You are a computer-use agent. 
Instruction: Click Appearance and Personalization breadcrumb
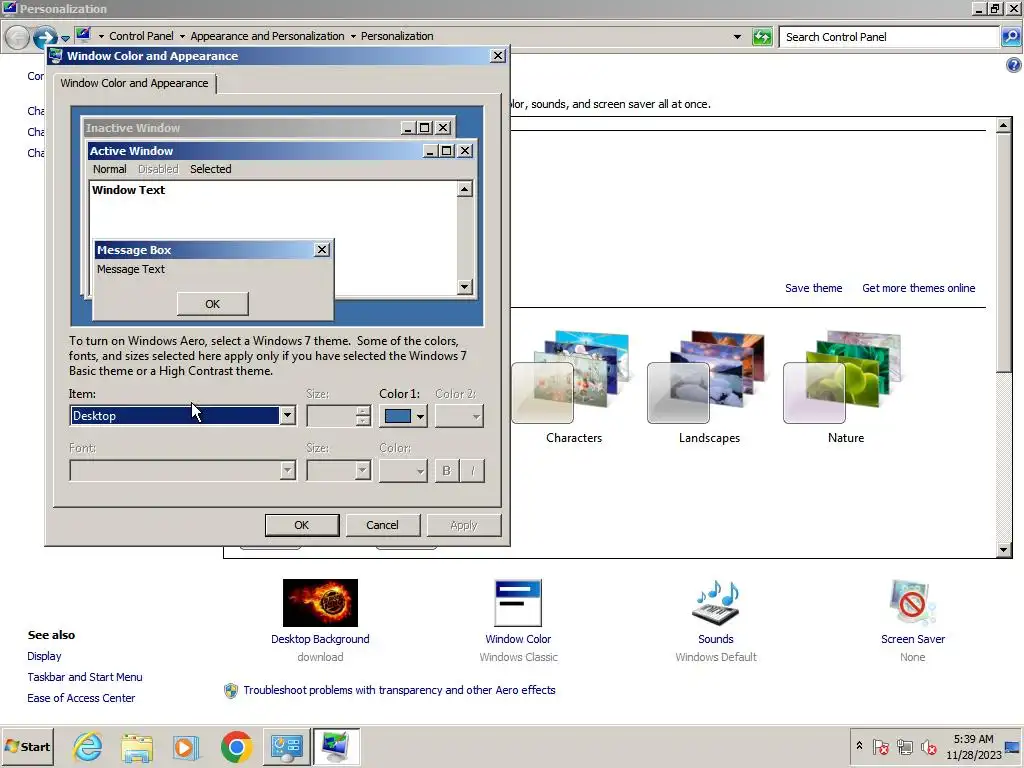point(267,37)
